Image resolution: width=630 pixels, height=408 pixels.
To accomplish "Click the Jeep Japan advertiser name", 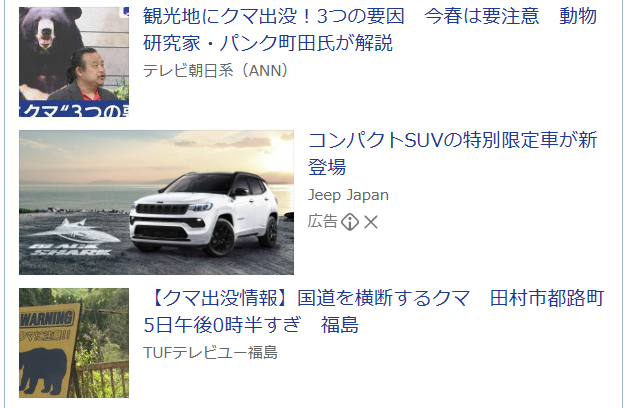I will [x=348, y=195].
